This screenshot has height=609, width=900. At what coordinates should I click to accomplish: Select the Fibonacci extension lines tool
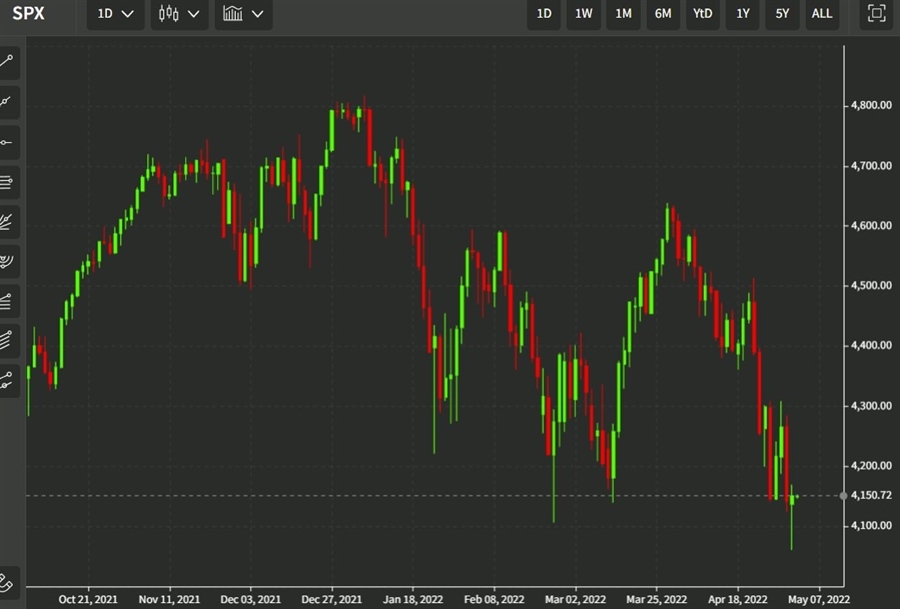8,301
